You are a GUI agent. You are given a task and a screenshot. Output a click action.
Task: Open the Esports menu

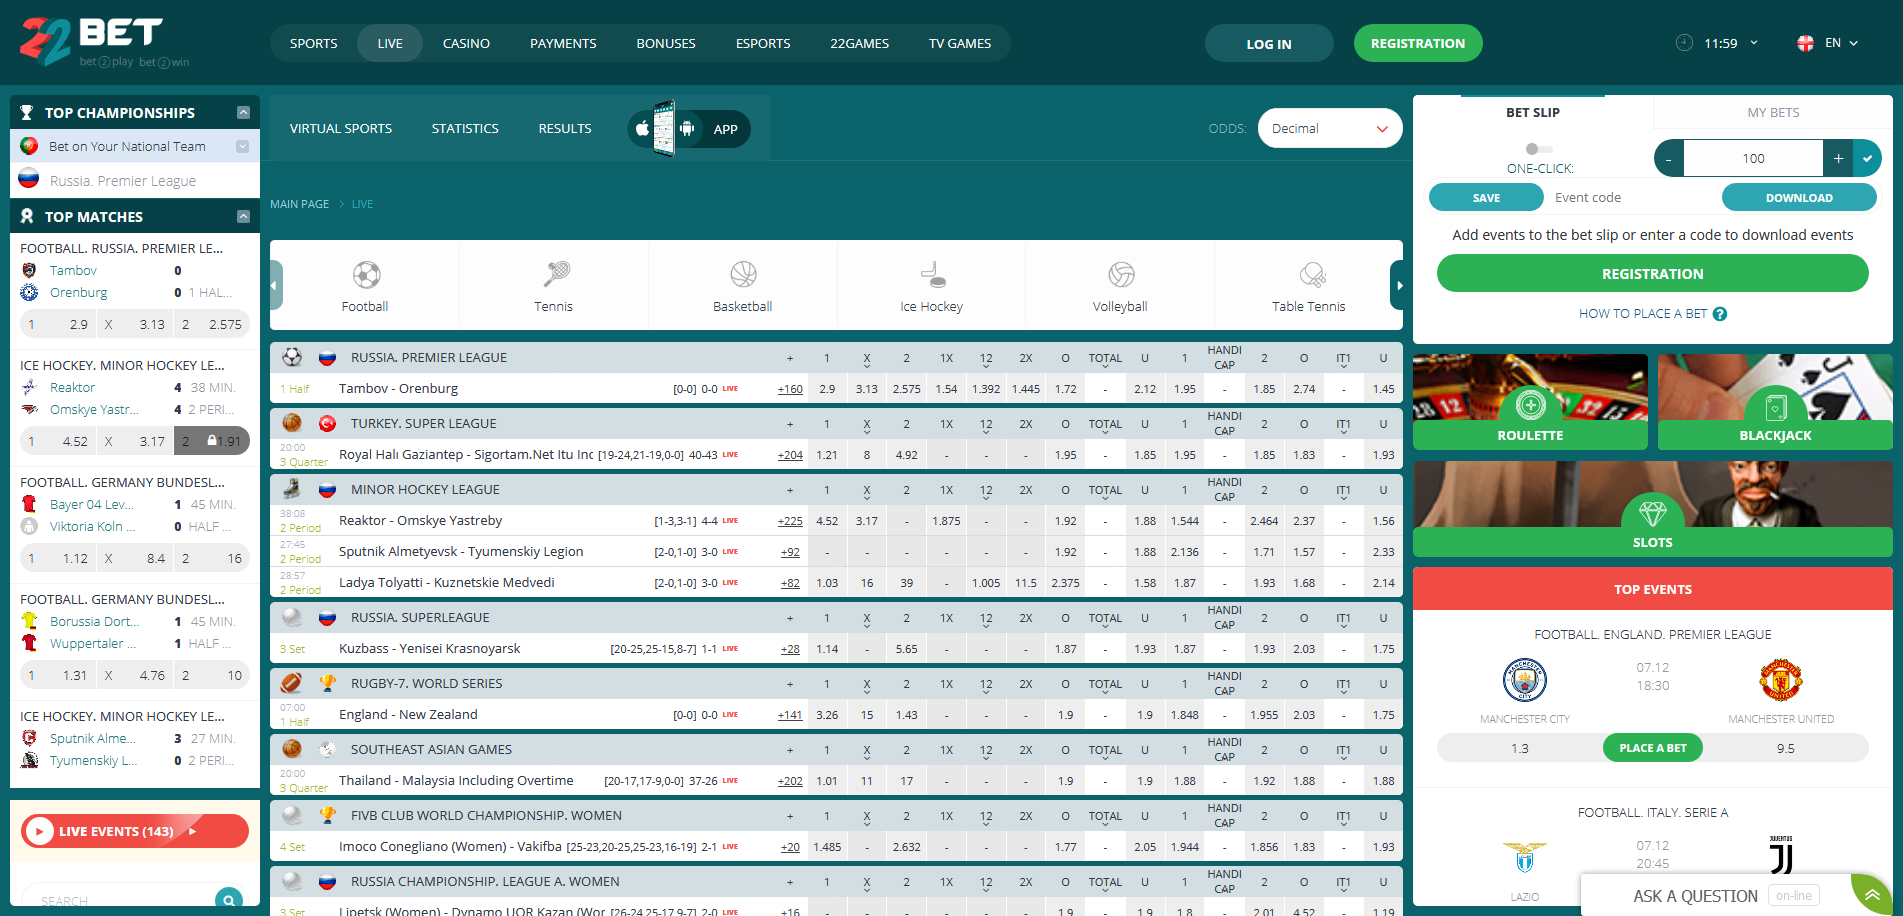pyautogui.click(x=763, y=43)
